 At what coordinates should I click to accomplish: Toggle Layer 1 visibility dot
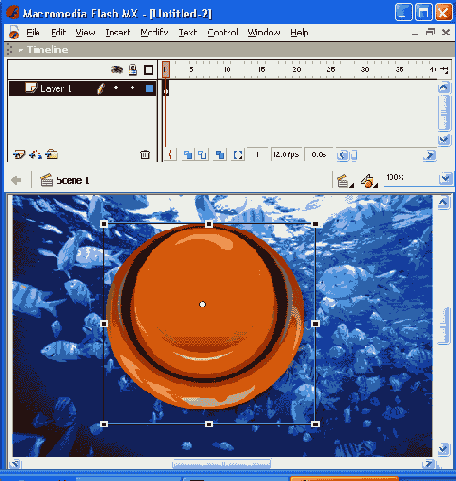tap(116, 88)
